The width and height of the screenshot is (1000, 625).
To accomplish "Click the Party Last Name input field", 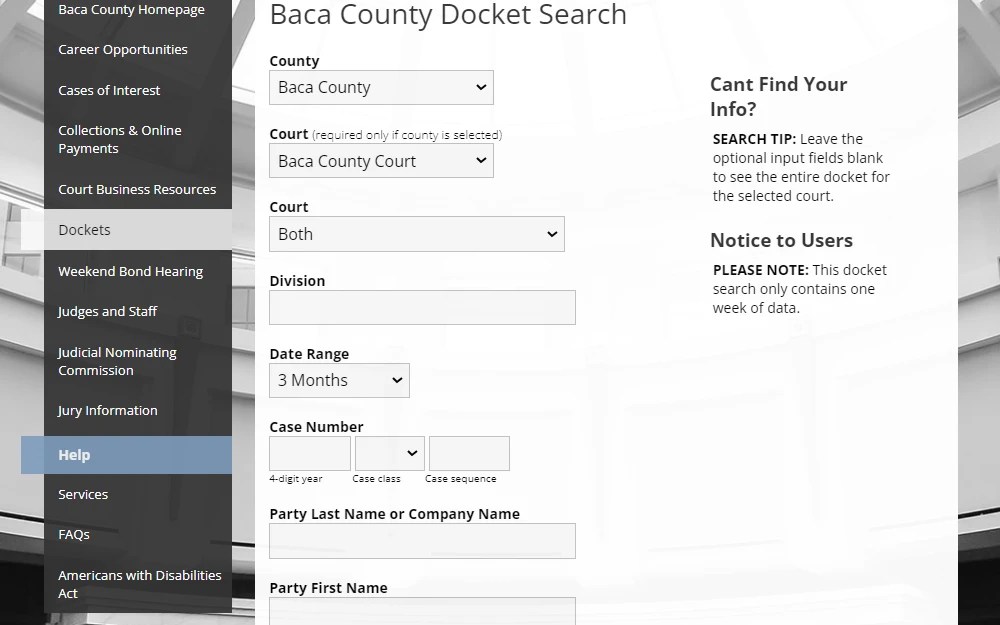I will (422, 541).
